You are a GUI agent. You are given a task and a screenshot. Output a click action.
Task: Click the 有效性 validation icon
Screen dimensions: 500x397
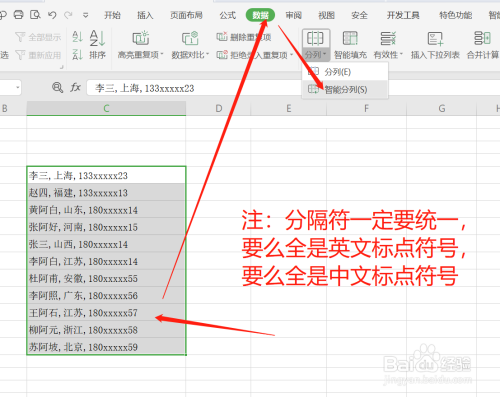(388, 38)
